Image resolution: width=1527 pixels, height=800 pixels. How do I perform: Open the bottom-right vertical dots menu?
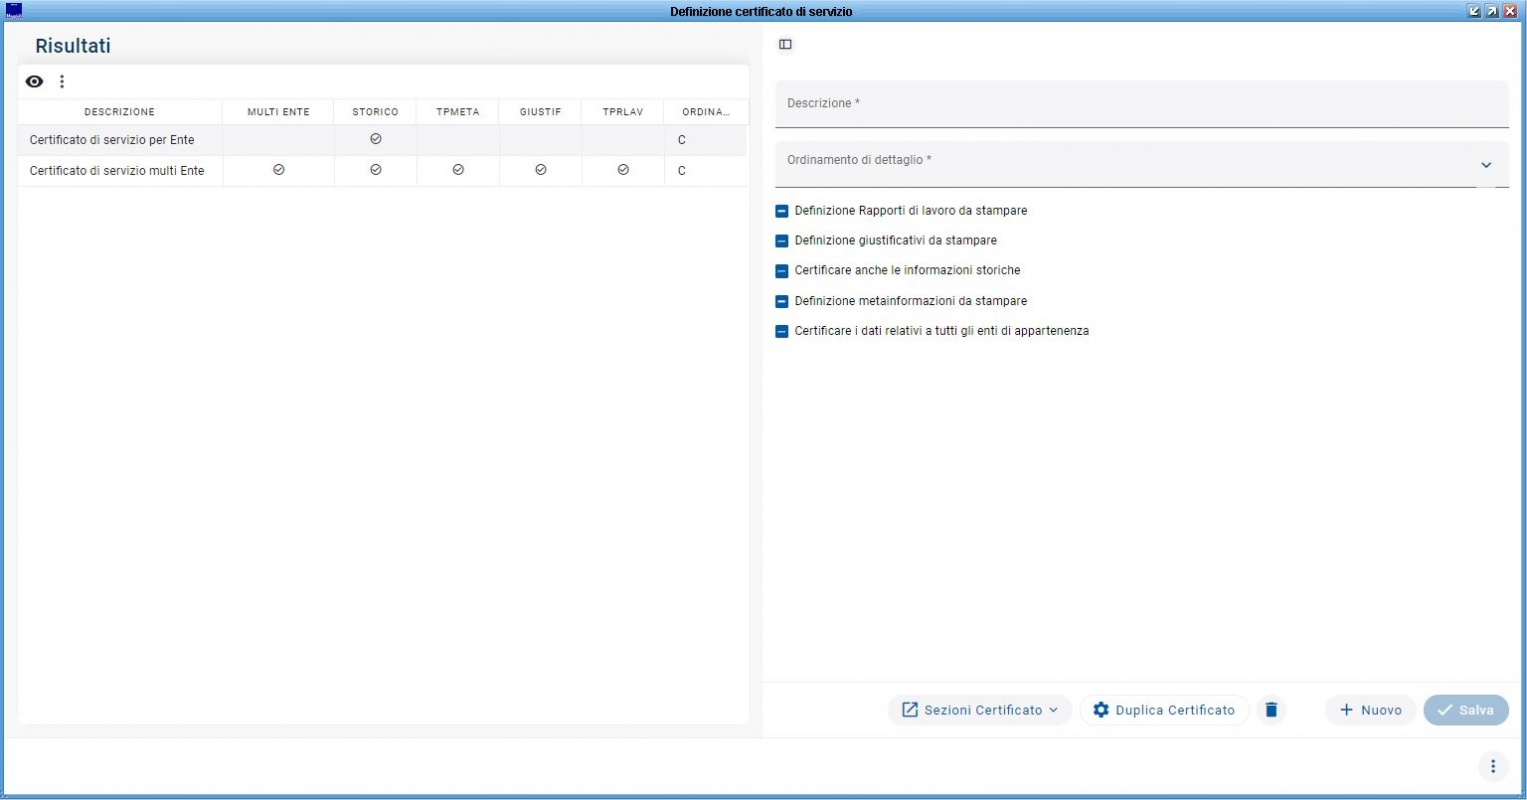pos(1492,766)
